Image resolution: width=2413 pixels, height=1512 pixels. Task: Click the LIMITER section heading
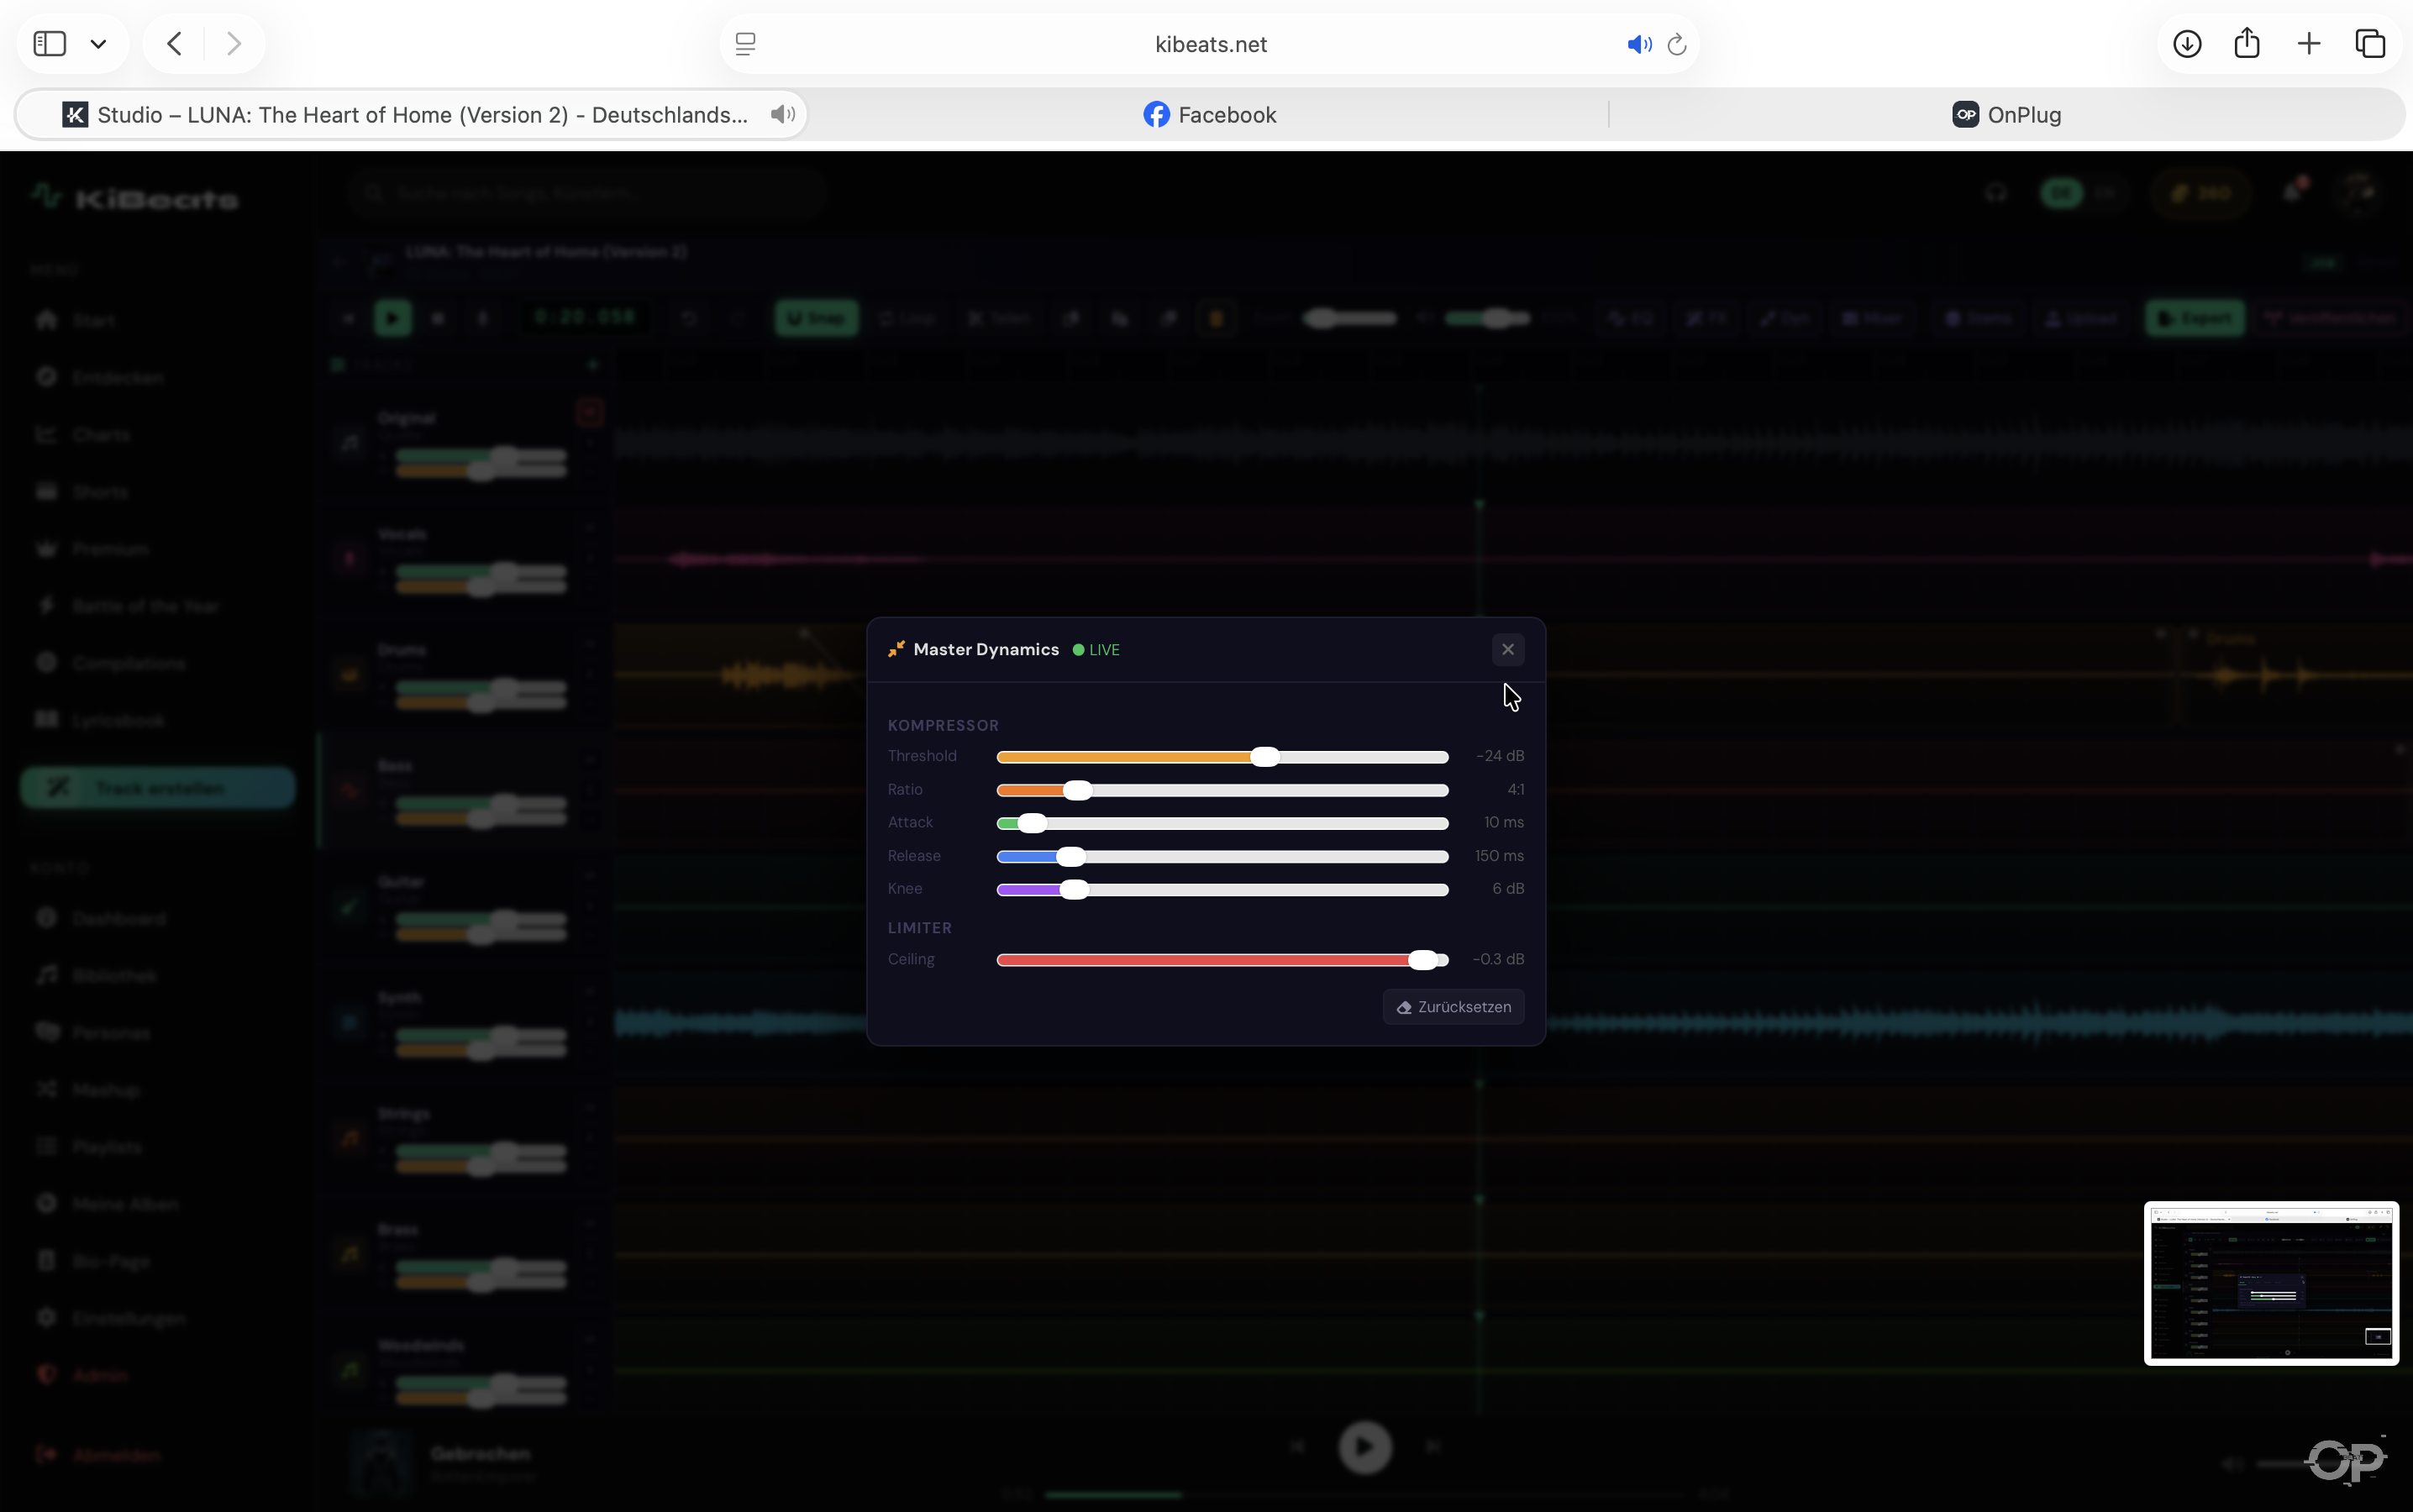[920, 928]
